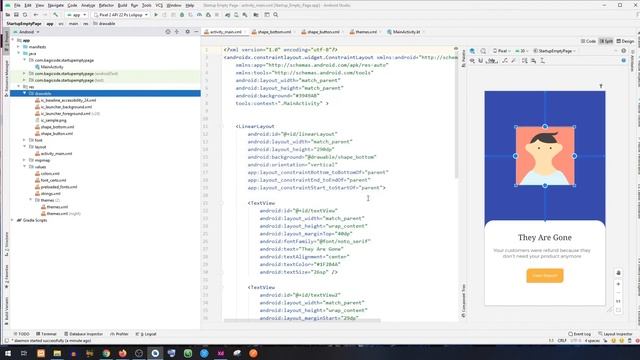Click the Expand All icon in Project panel
This screenshot has height=360, width=640.
click(177, 31)
